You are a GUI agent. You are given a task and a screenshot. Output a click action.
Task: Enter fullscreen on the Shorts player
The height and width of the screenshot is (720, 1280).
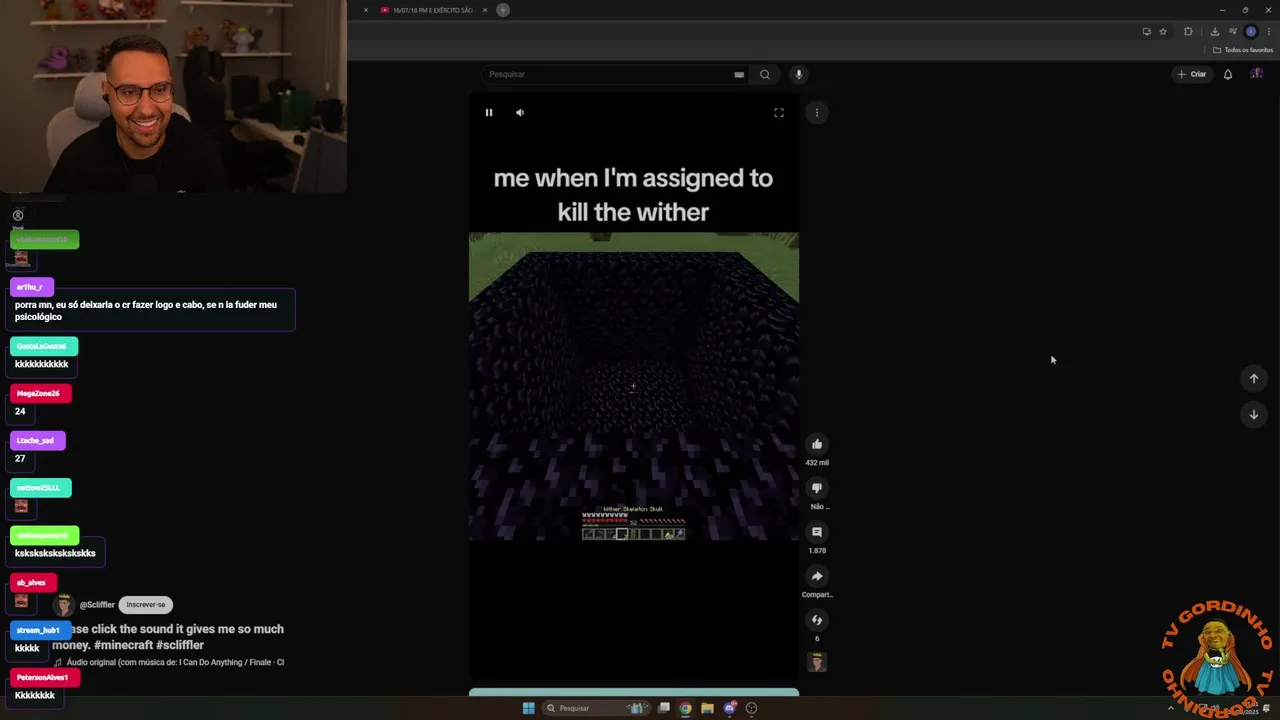tap(779, 113)
